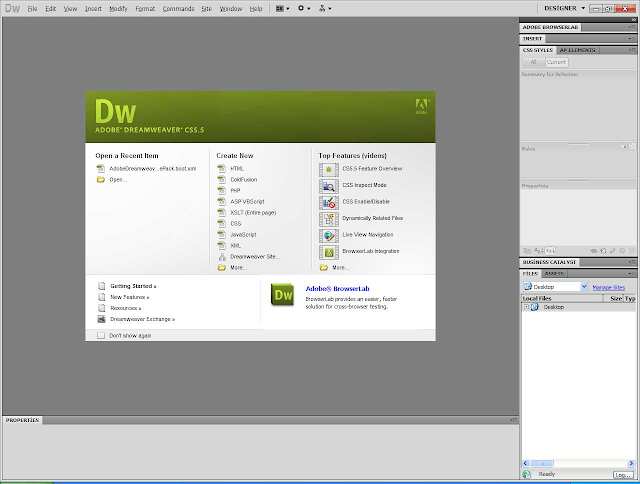Open the Getting Started link
The image size is (640, 484).
133,286
